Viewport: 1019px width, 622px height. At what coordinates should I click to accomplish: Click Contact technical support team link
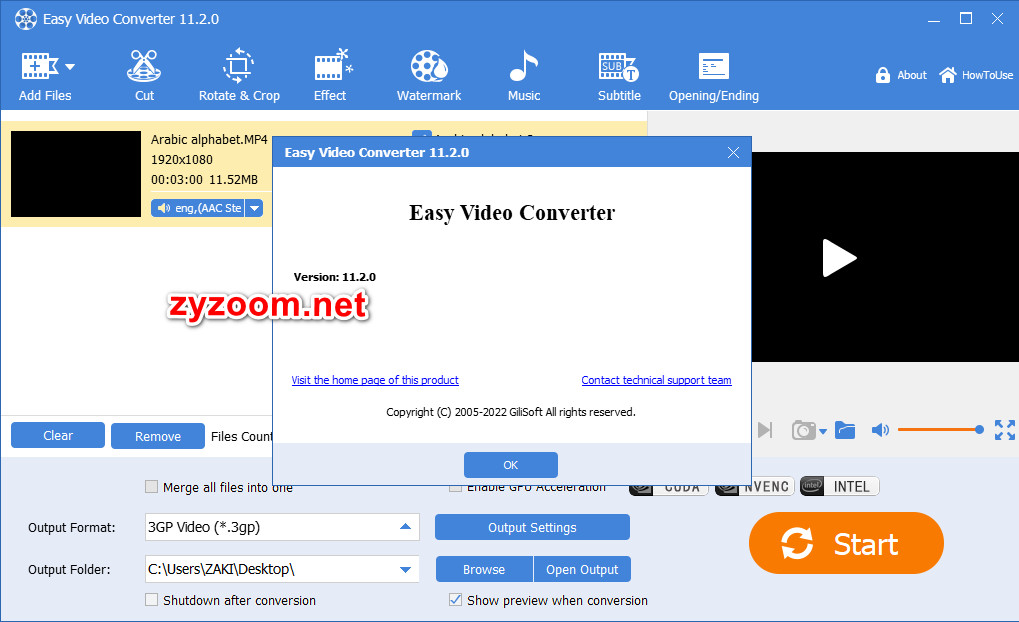pyautogui.click(x=656, y=380)
